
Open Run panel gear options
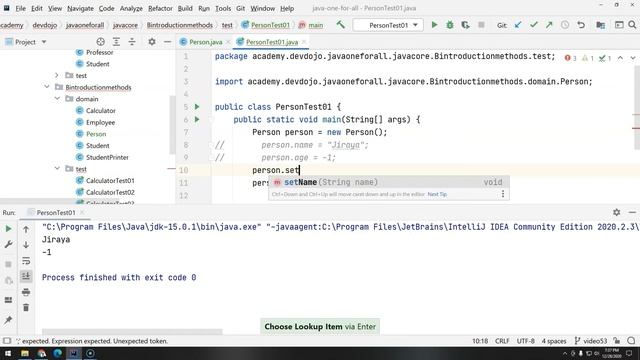[x=616, y=212]
